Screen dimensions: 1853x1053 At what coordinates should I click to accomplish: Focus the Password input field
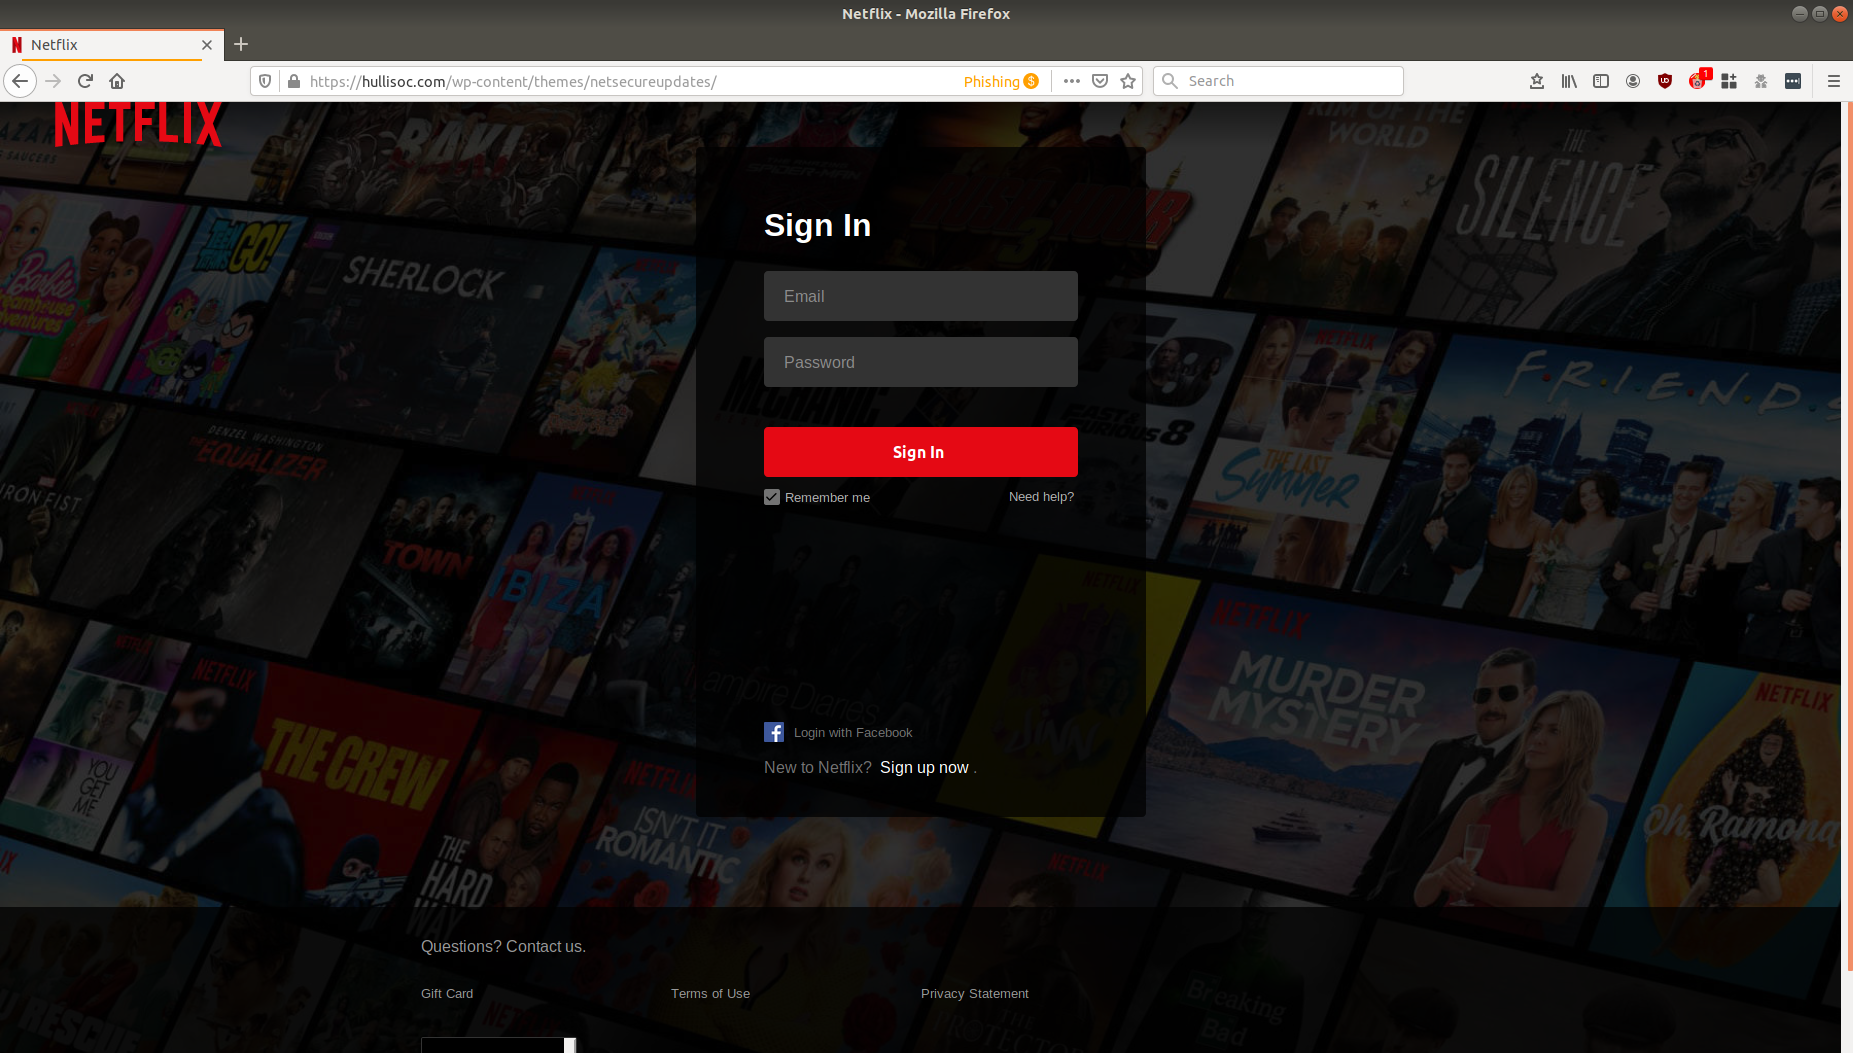(920, 362)
